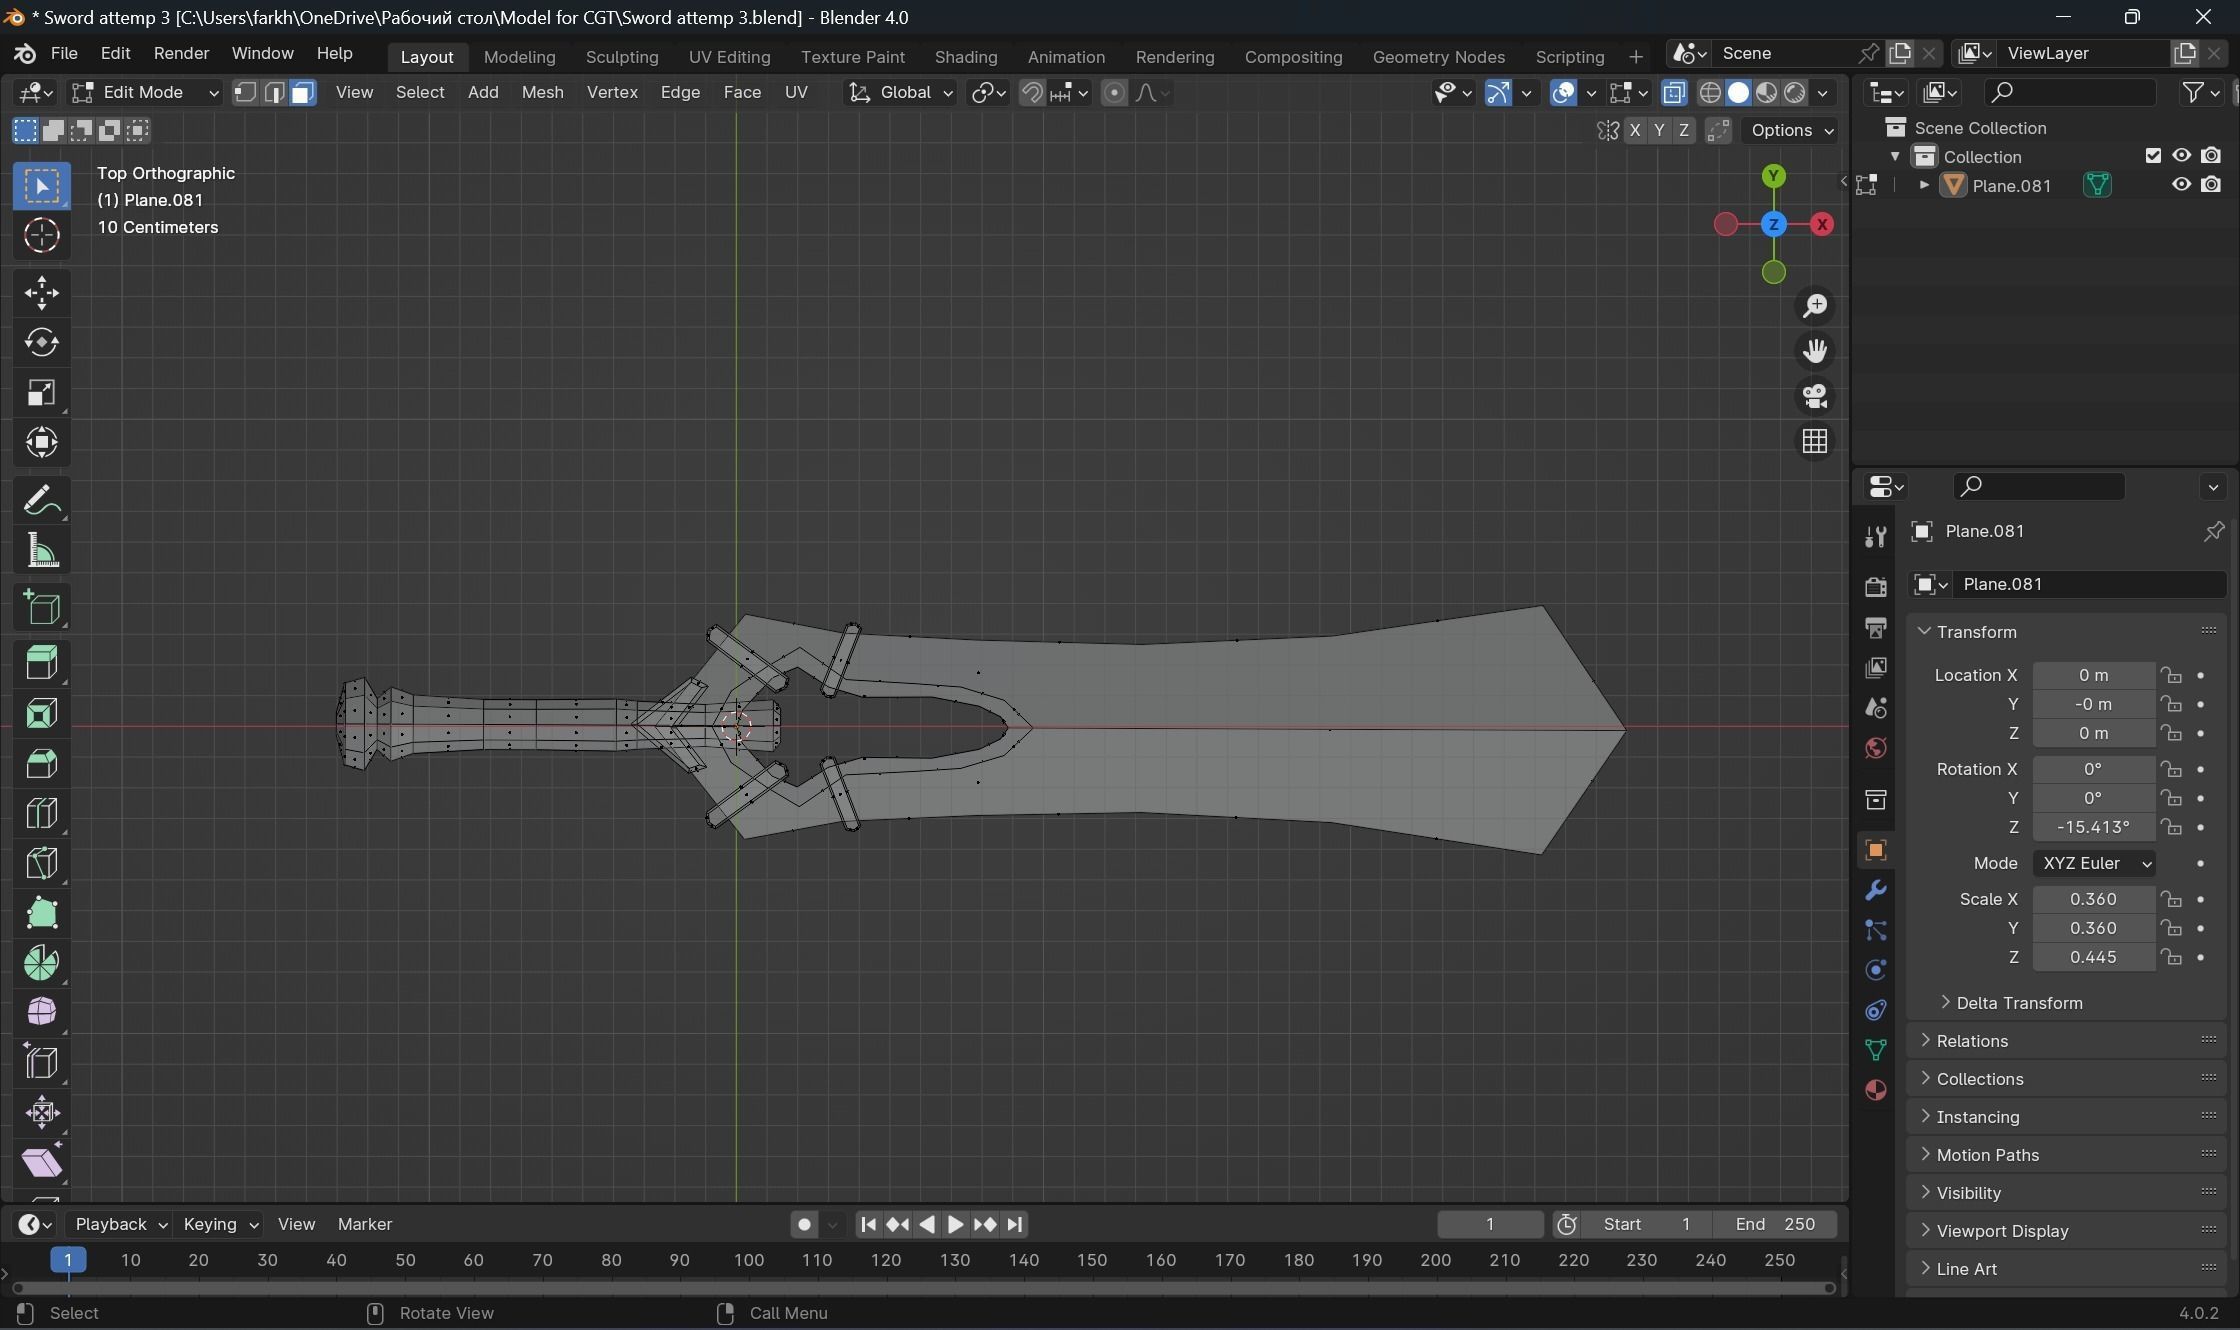Select the Extrude Region tool
The width and height of the screenshot is (2240, 1330).
[x=41, y=664]
